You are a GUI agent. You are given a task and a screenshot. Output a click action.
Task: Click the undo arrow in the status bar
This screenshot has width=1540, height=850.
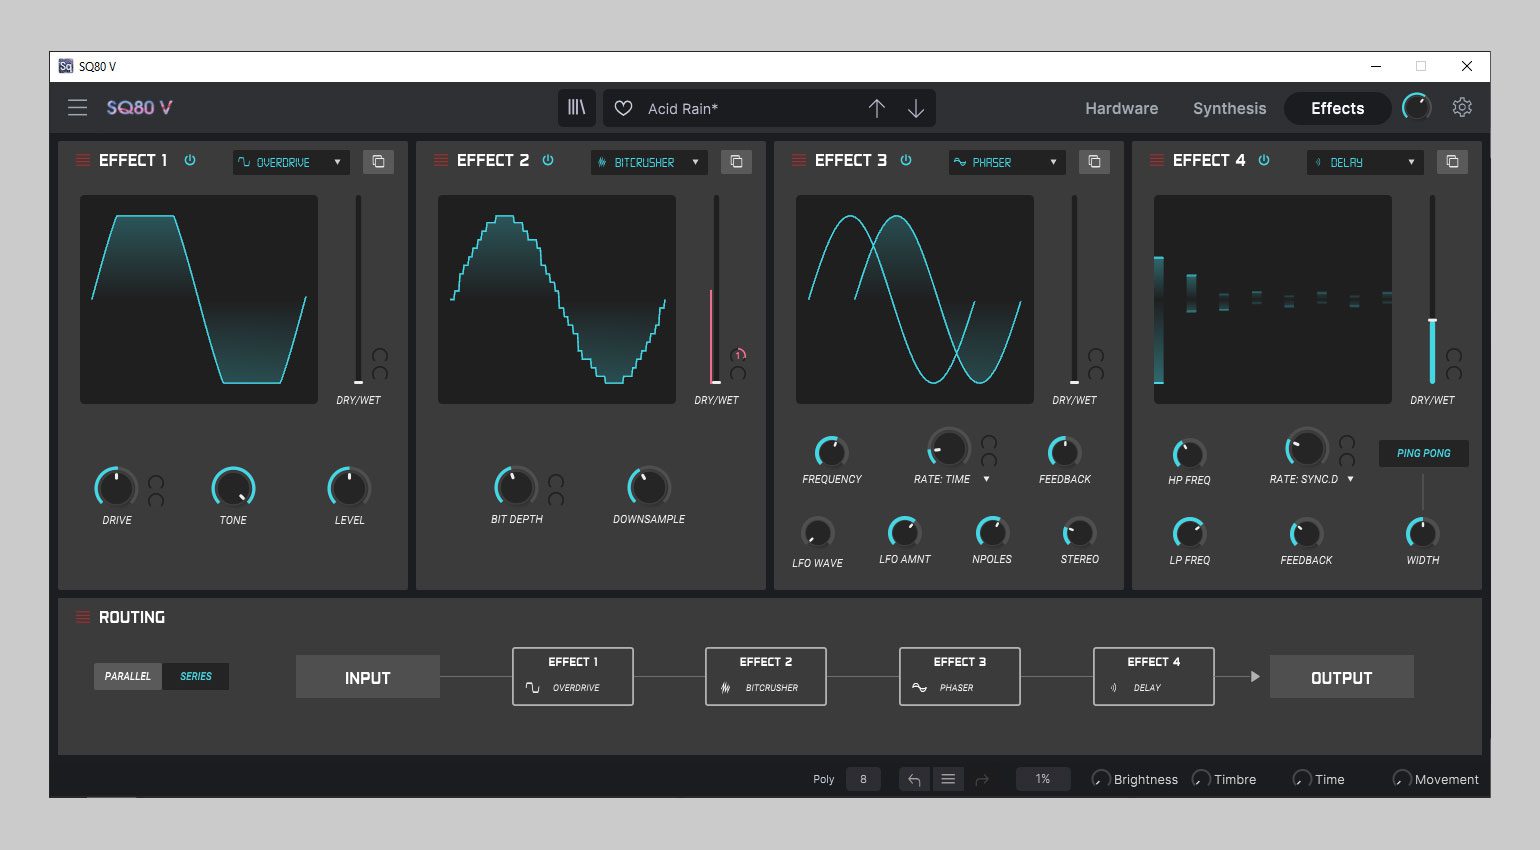[x=913, y=778]
